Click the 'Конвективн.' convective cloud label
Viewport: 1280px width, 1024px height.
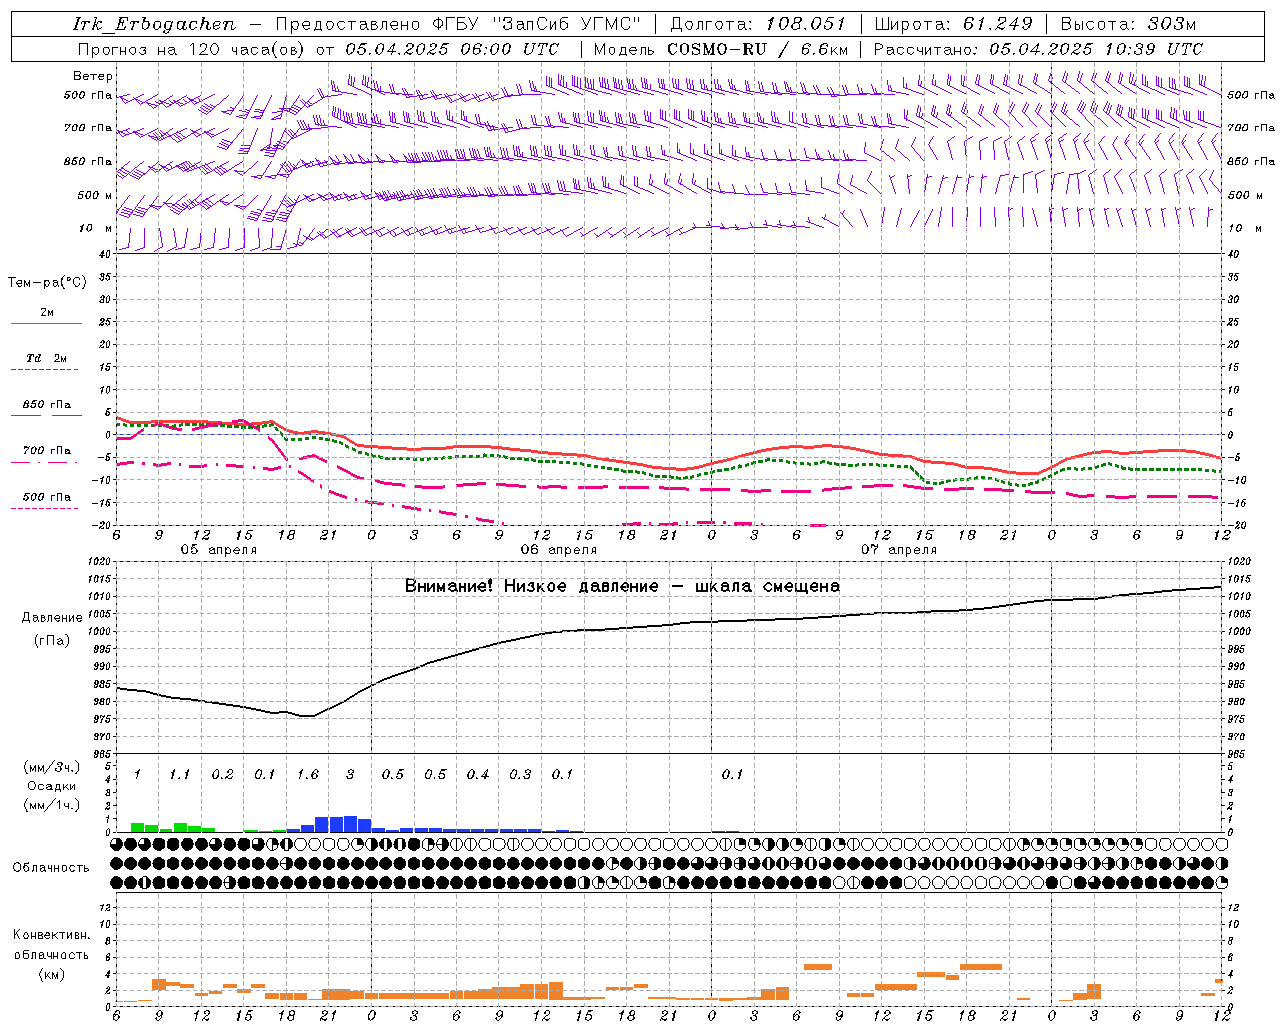tap(51, 935)
